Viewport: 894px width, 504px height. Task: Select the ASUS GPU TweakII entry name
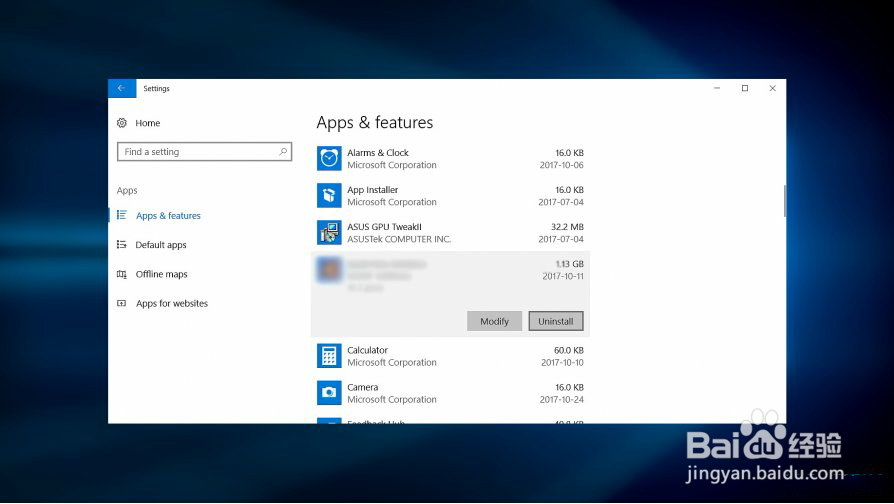[385, 227]
